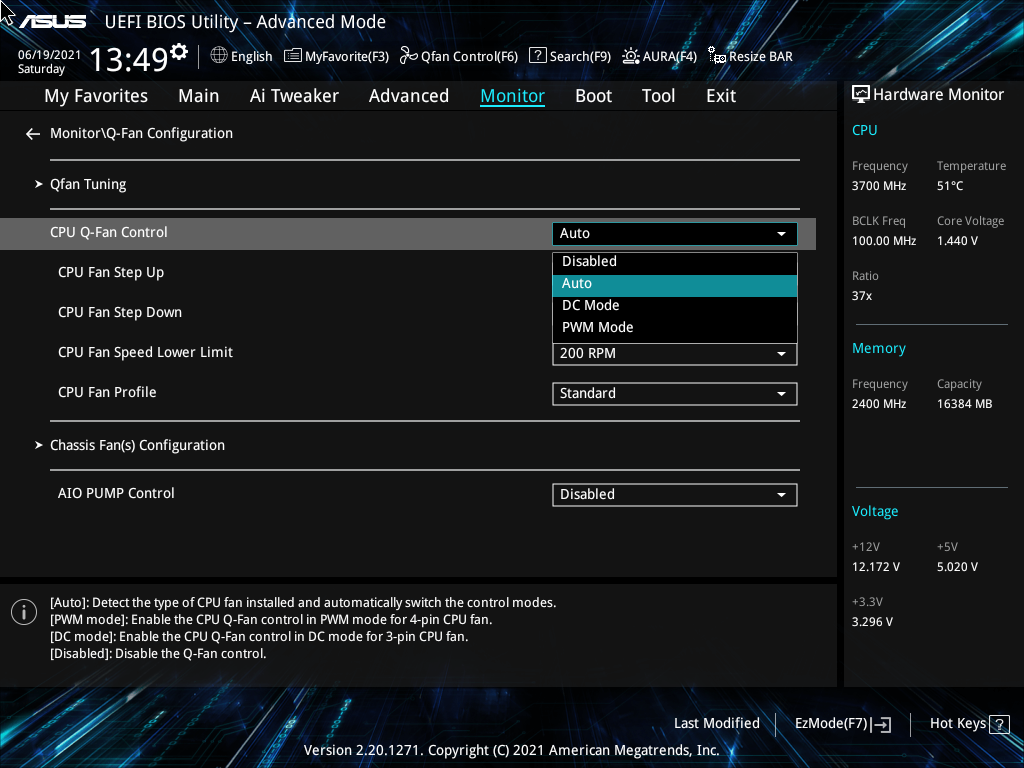The width and height of the screenshot is (1024, 768).
Task: Open the CPU Fan Profile dropdown
Action: point(674,393)
